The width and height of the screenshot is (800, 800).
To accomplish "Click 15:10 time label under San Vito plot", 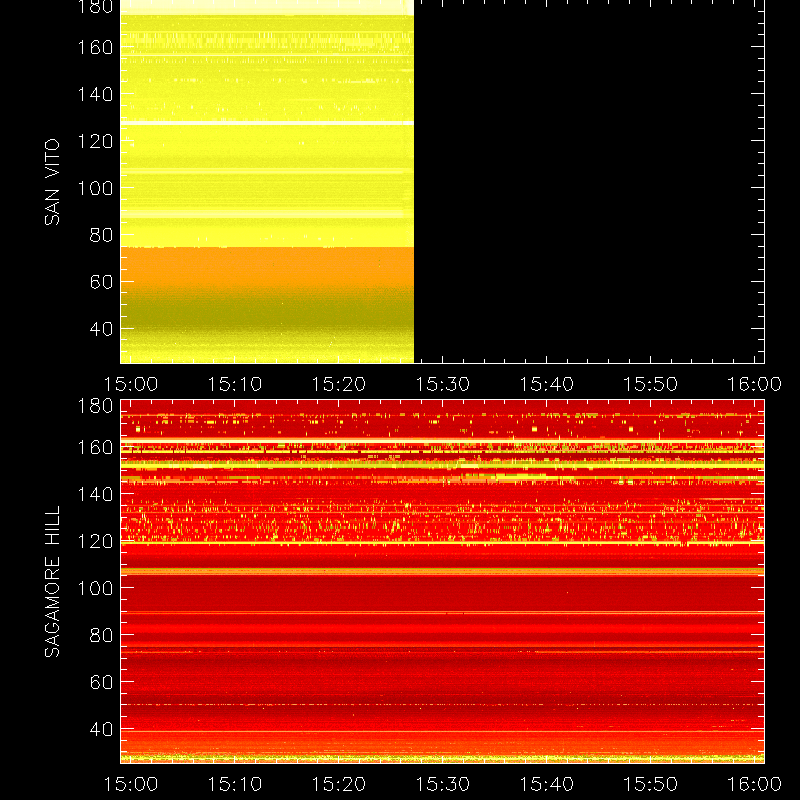I will click(235, 384).
